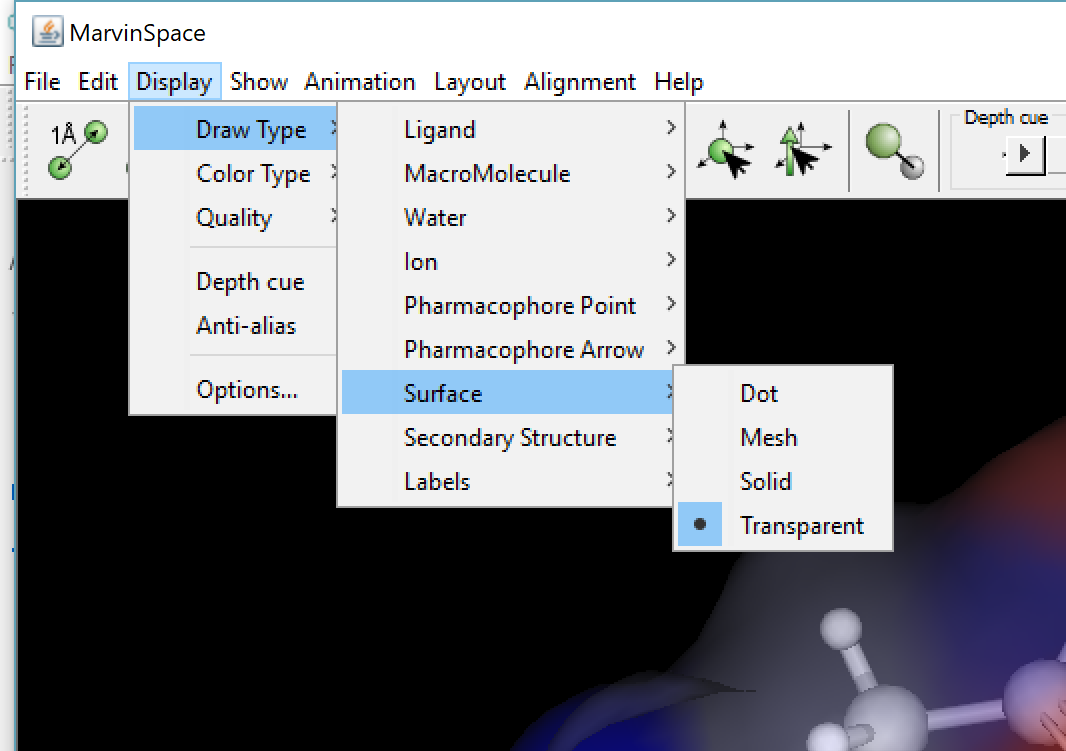Click Options... in the Display menu
The image size is (1066, 751).
247,390
